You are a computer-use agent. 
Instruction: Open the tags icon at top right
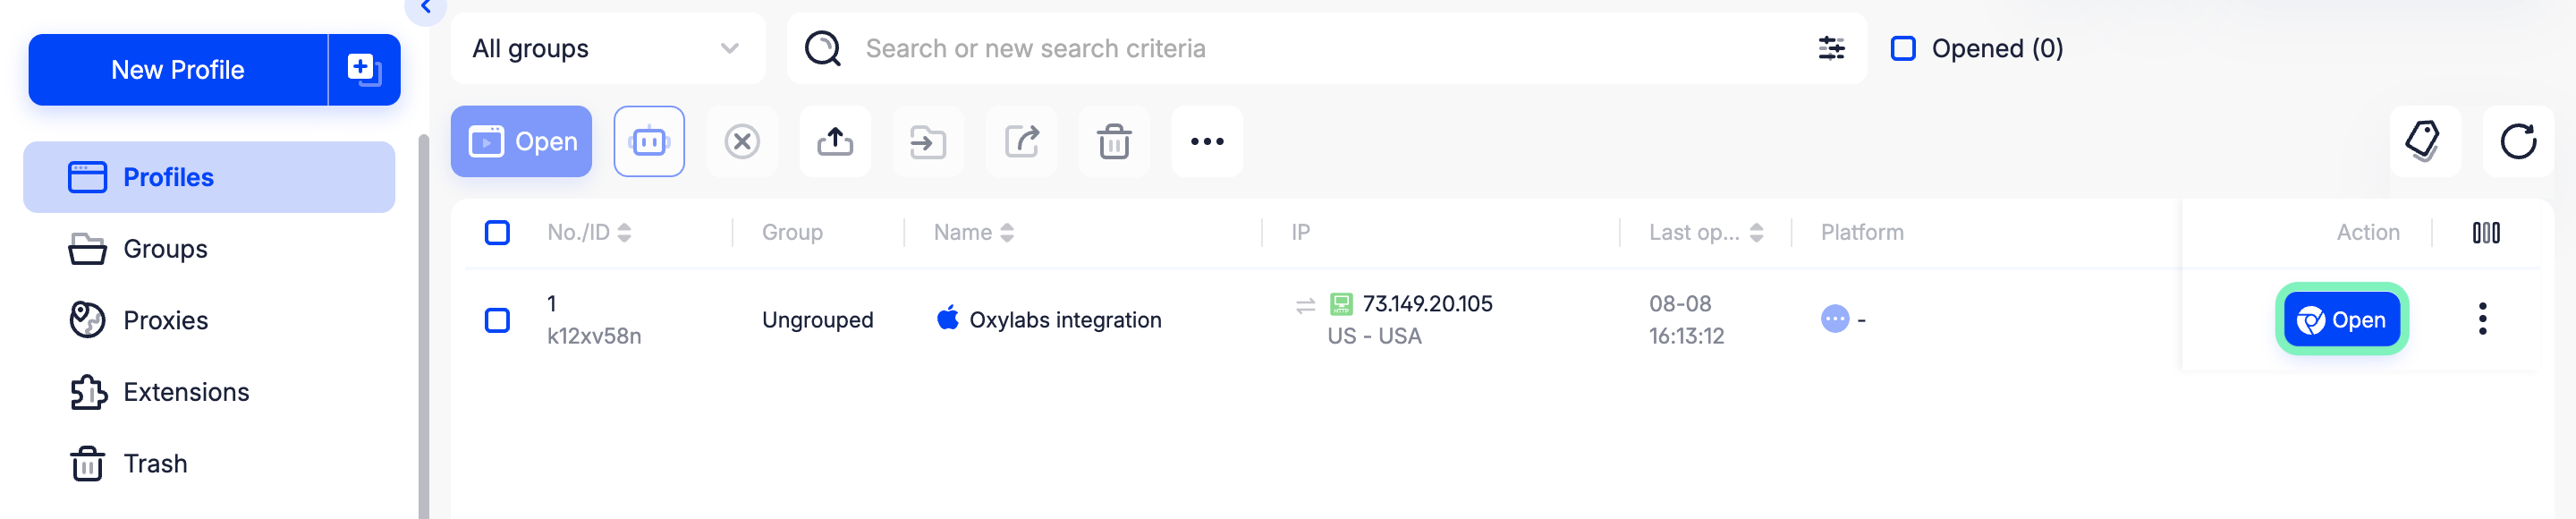coord(2423,141)
